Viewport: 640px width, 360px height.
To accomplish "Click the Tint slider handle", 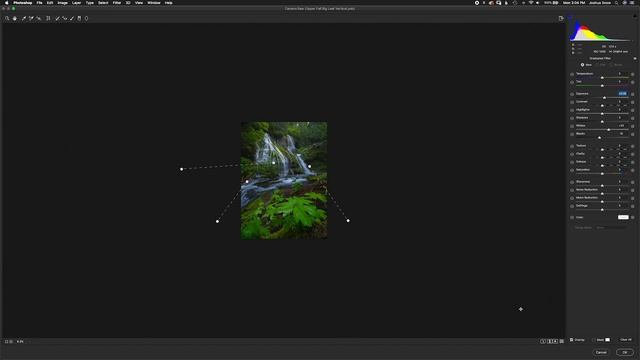I will tap(602, 86).
